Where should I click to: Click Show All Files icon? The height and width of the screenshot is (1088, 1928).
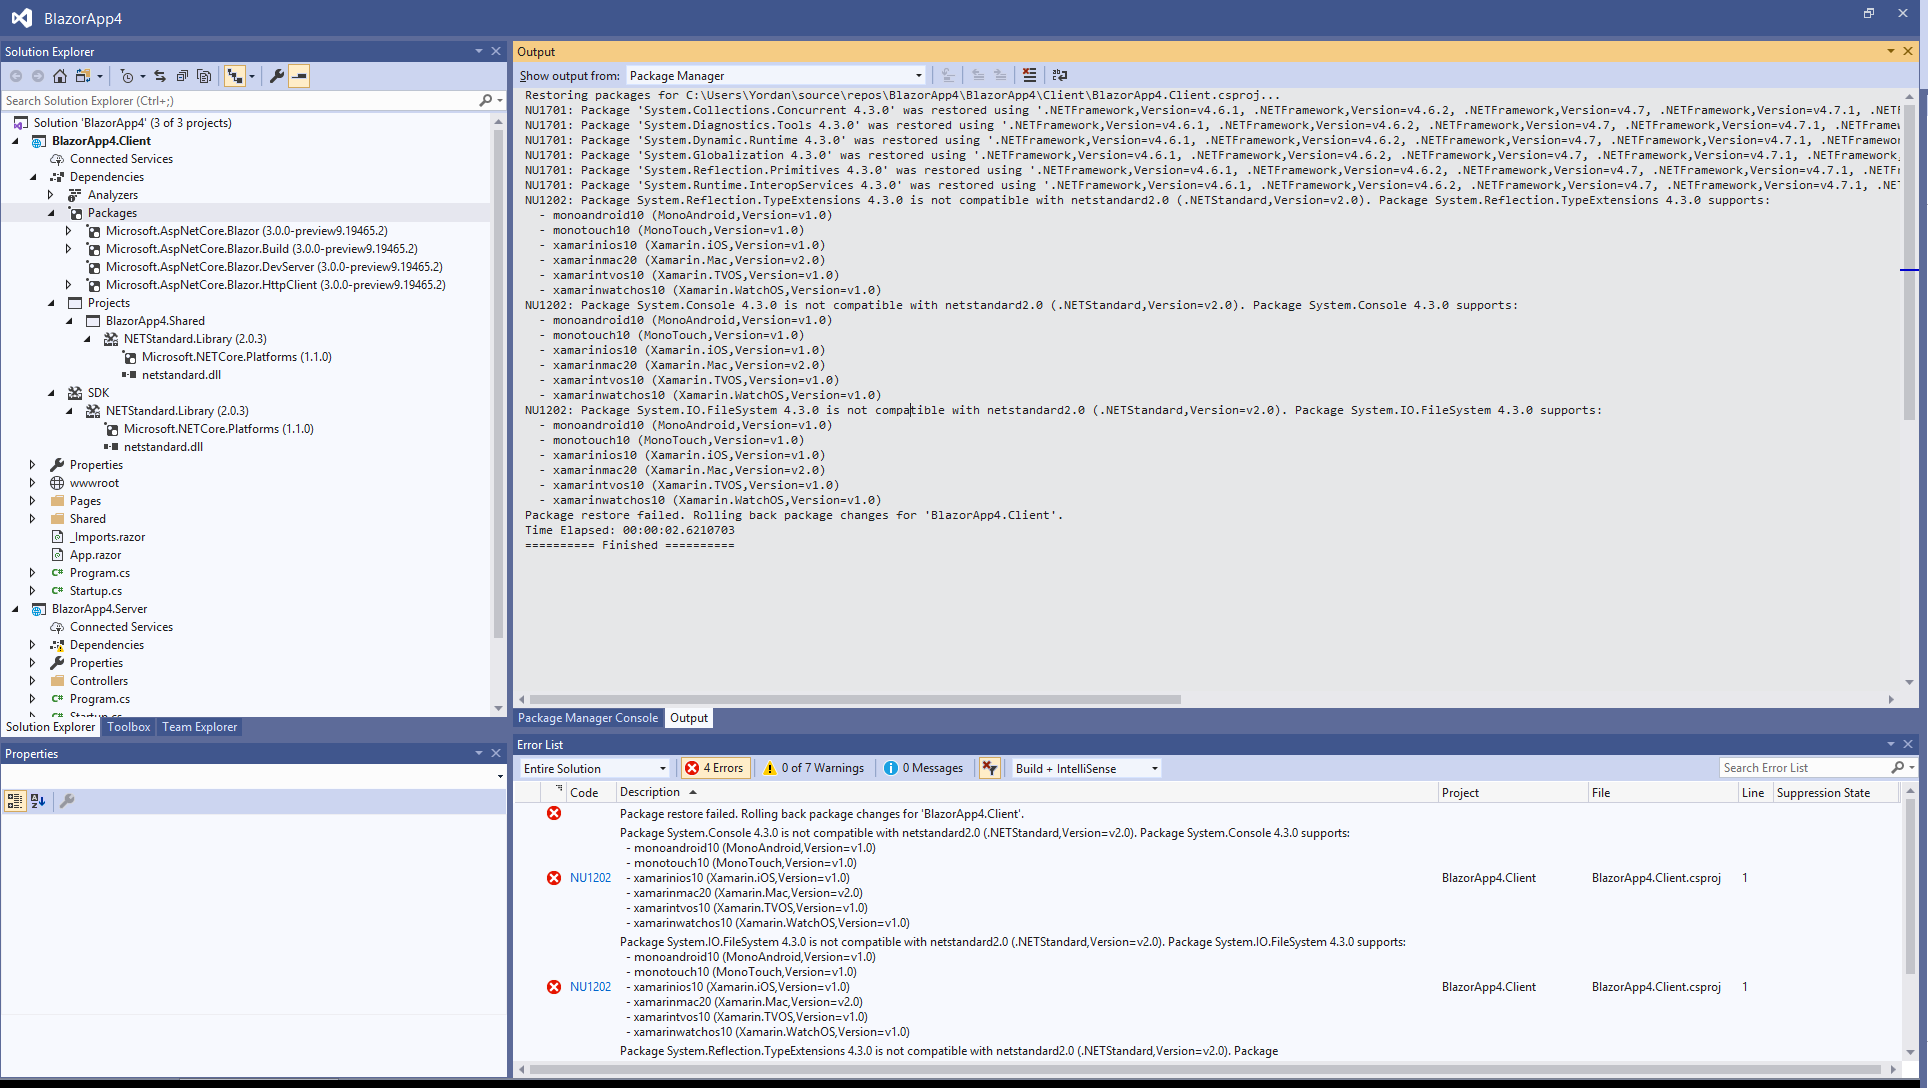(204, 76)
